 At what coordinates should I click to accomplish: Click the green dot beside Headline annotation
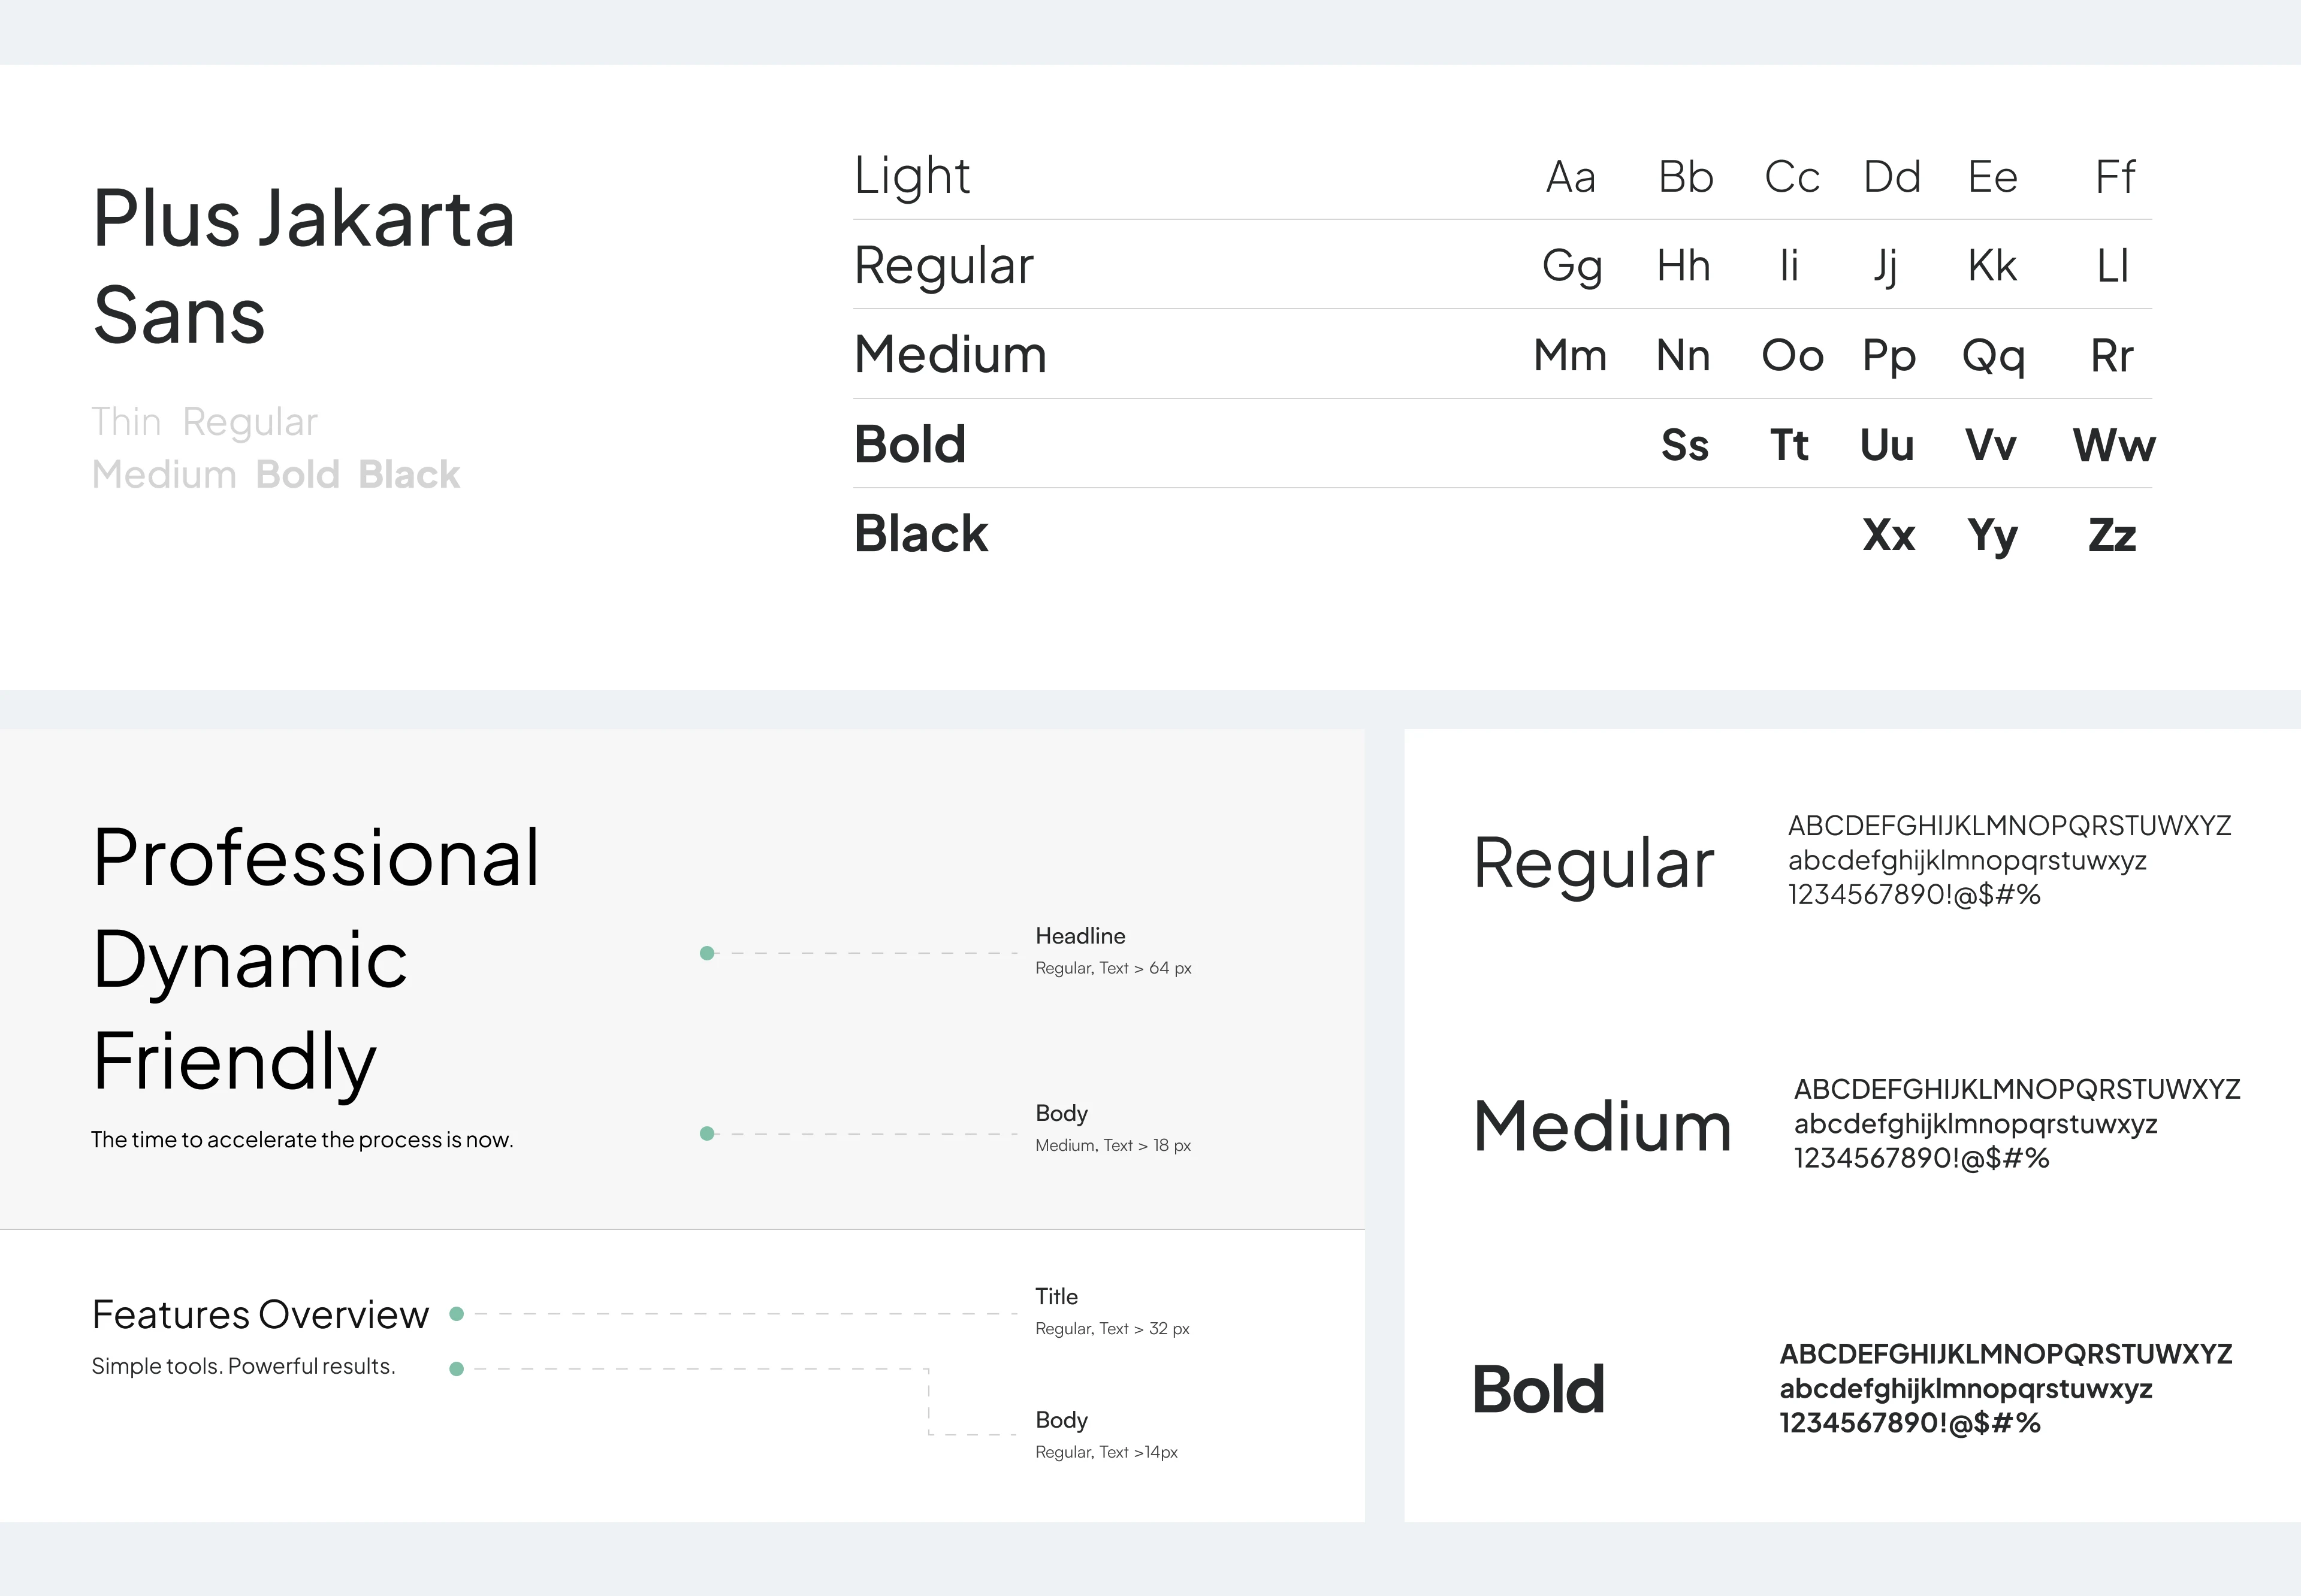707,953
